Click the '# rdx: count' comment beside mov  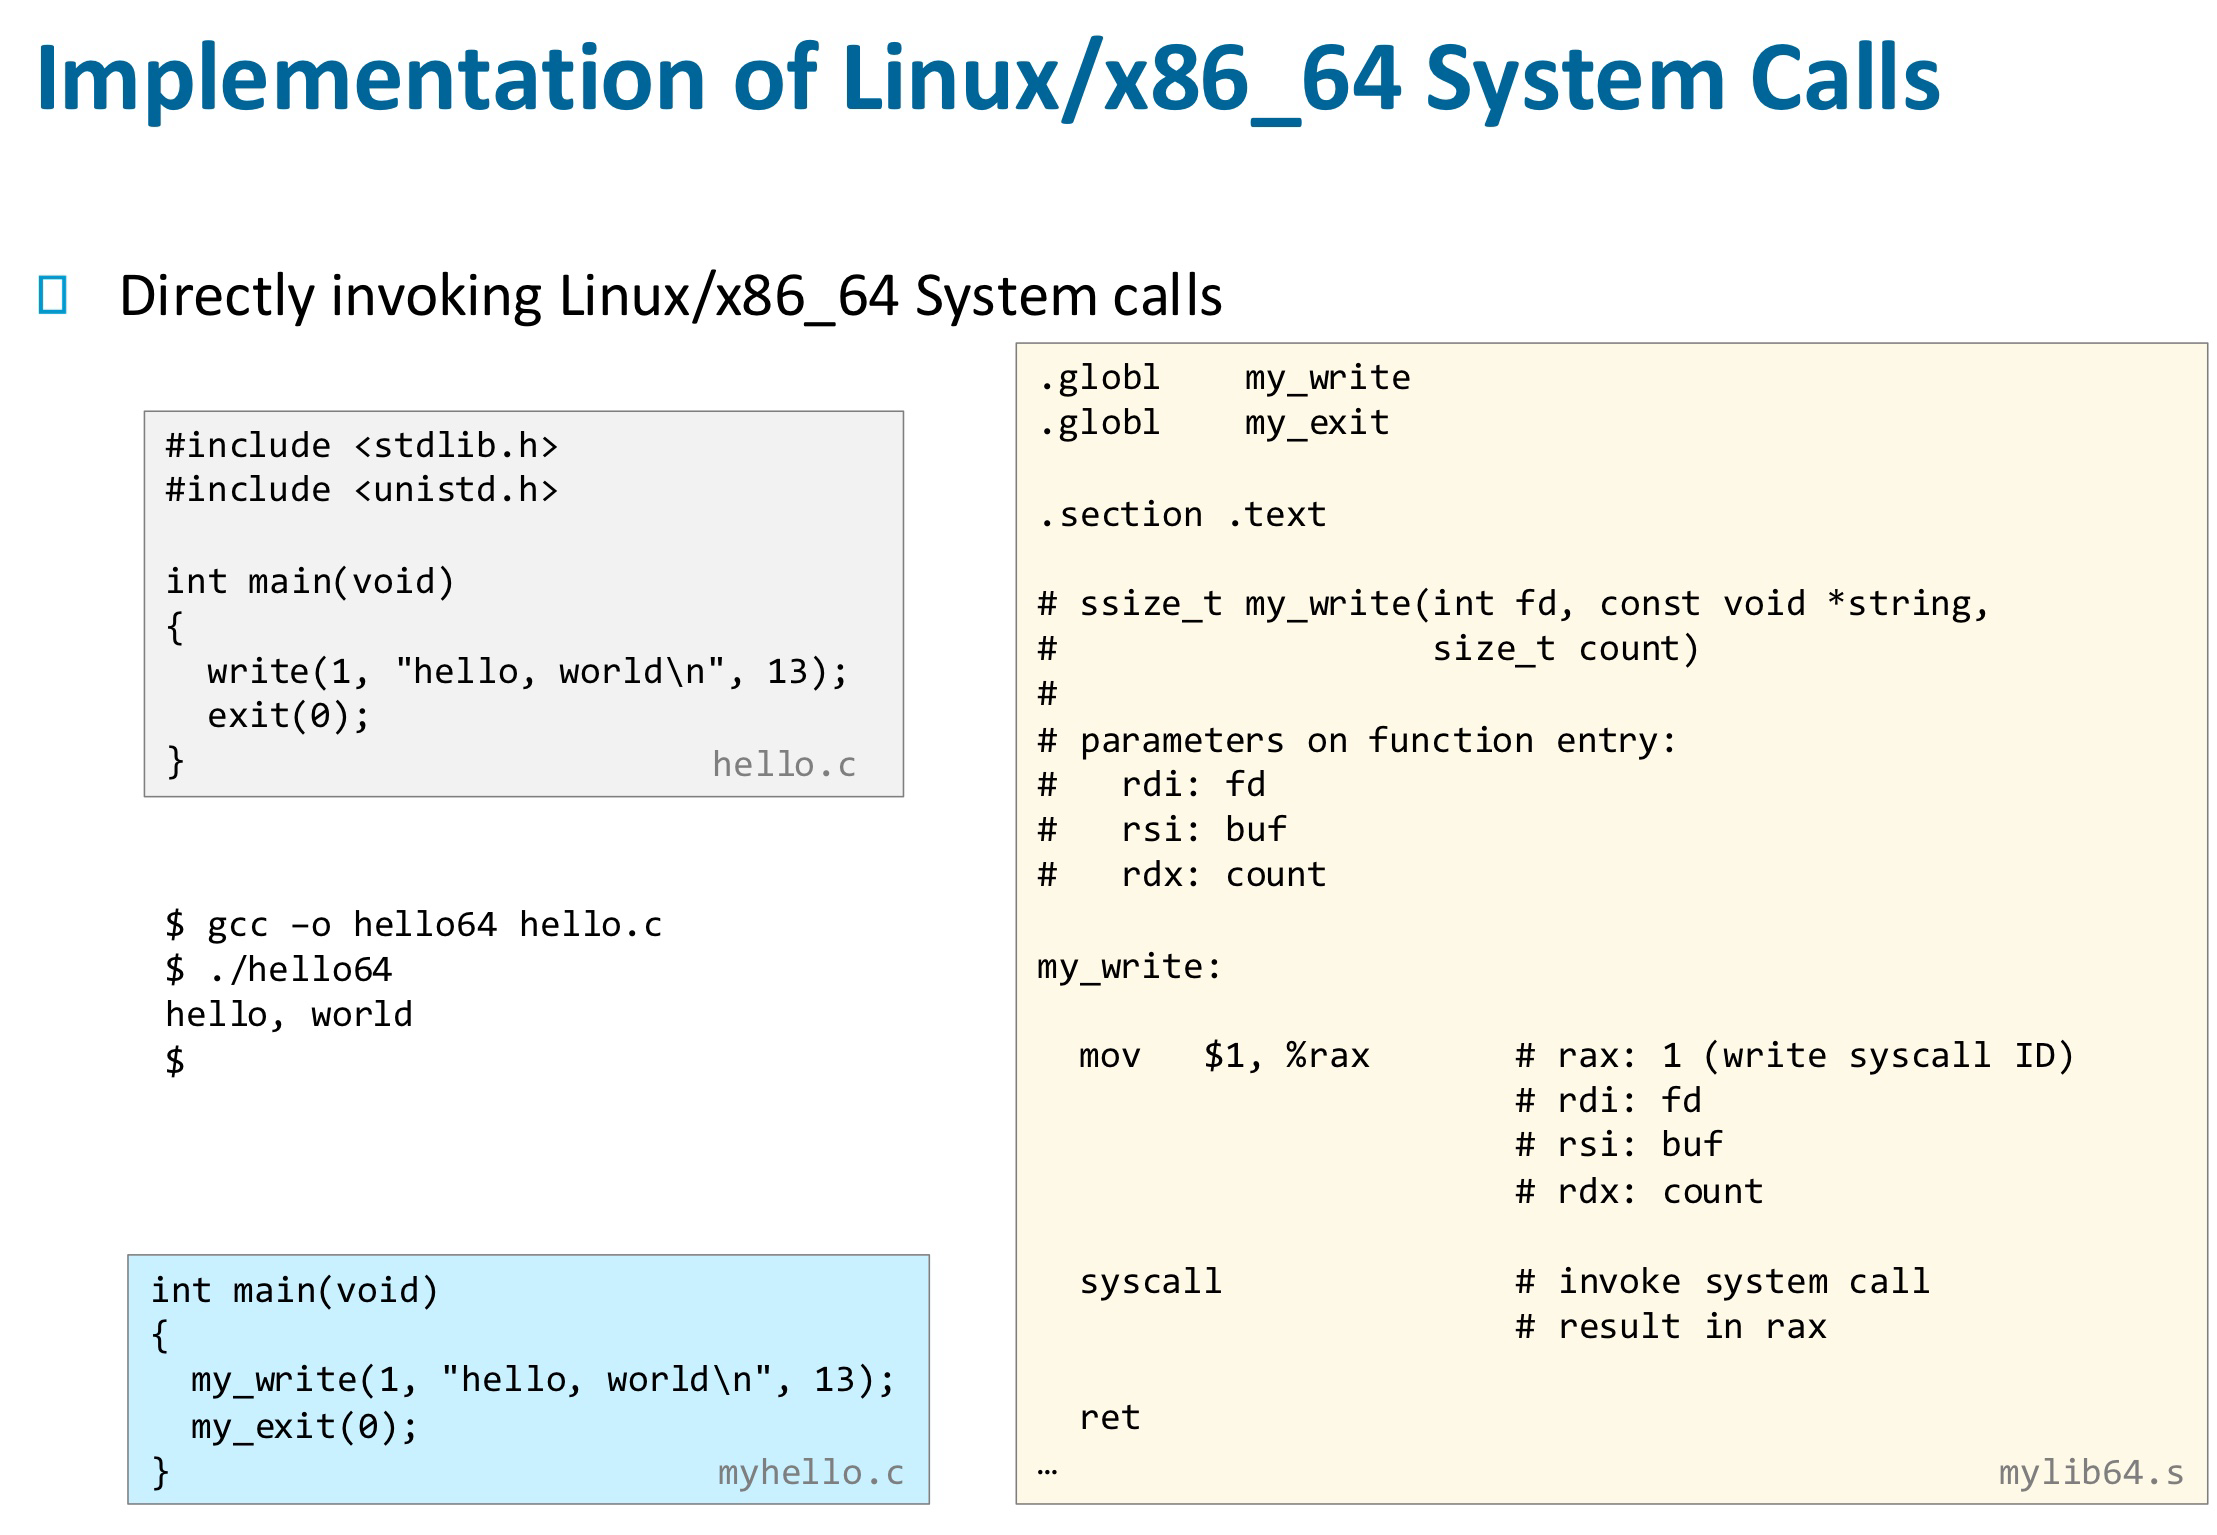1639,1192
